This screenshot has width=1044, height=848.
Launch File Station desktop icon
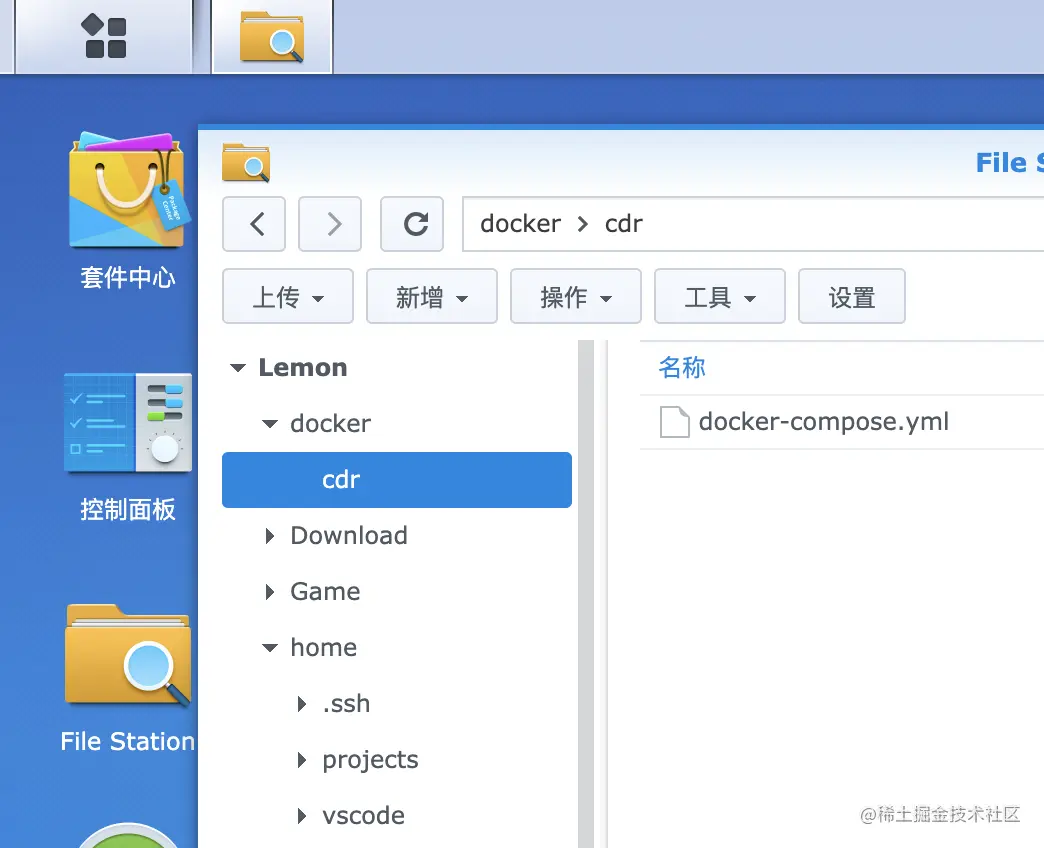click(x=128, y=679)
